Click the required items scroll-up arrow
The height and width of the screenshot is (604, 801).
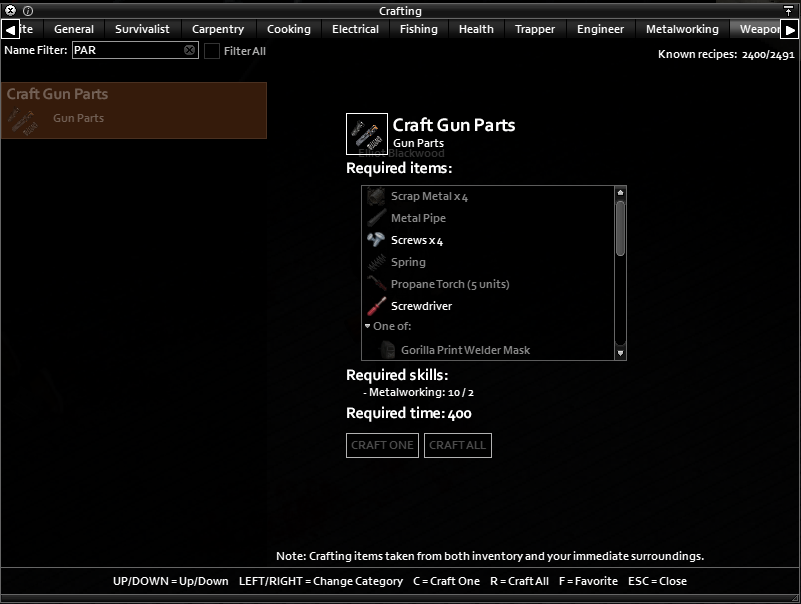pos(620,193)
